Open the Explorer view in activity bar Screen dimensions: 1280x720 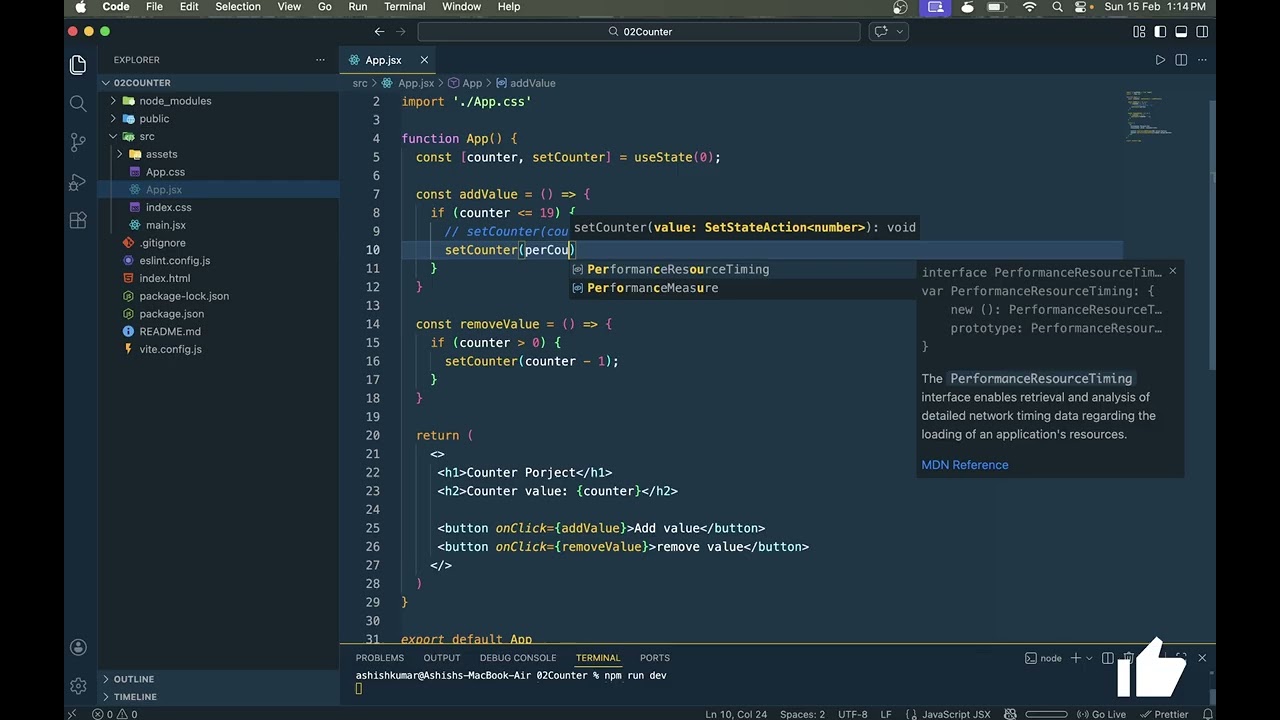78,65
